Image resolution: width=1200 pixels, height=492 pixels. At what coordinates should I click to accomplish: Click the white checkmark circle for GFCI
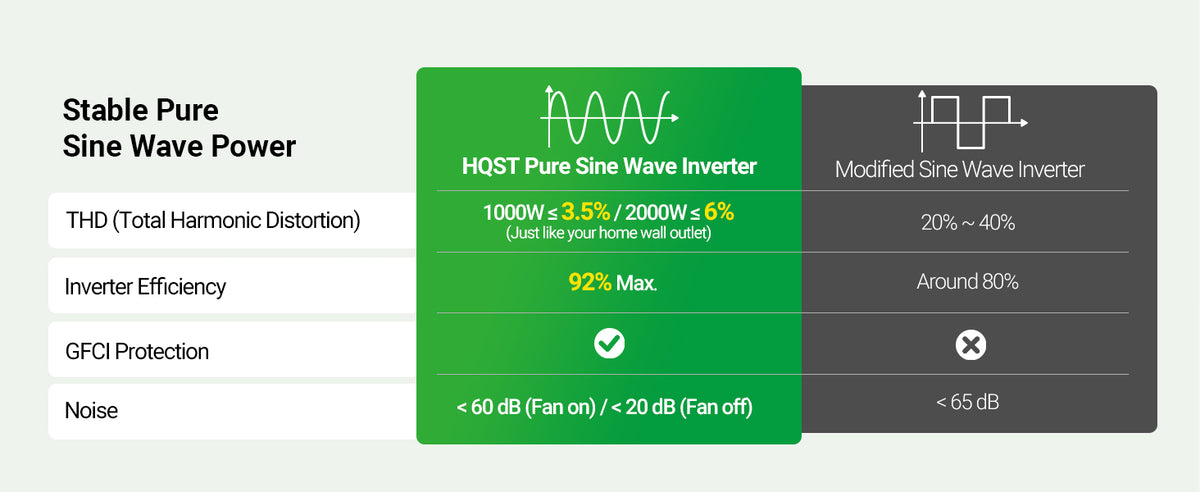point(609,345)
